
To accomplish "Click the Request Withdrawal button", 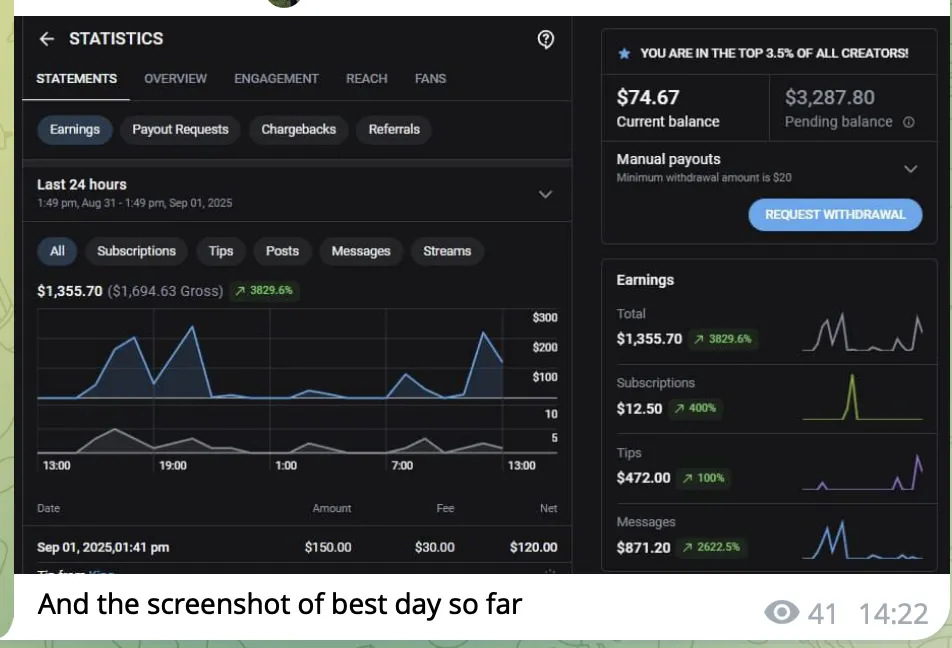I will pyautogui.click(x=835, y=214).
